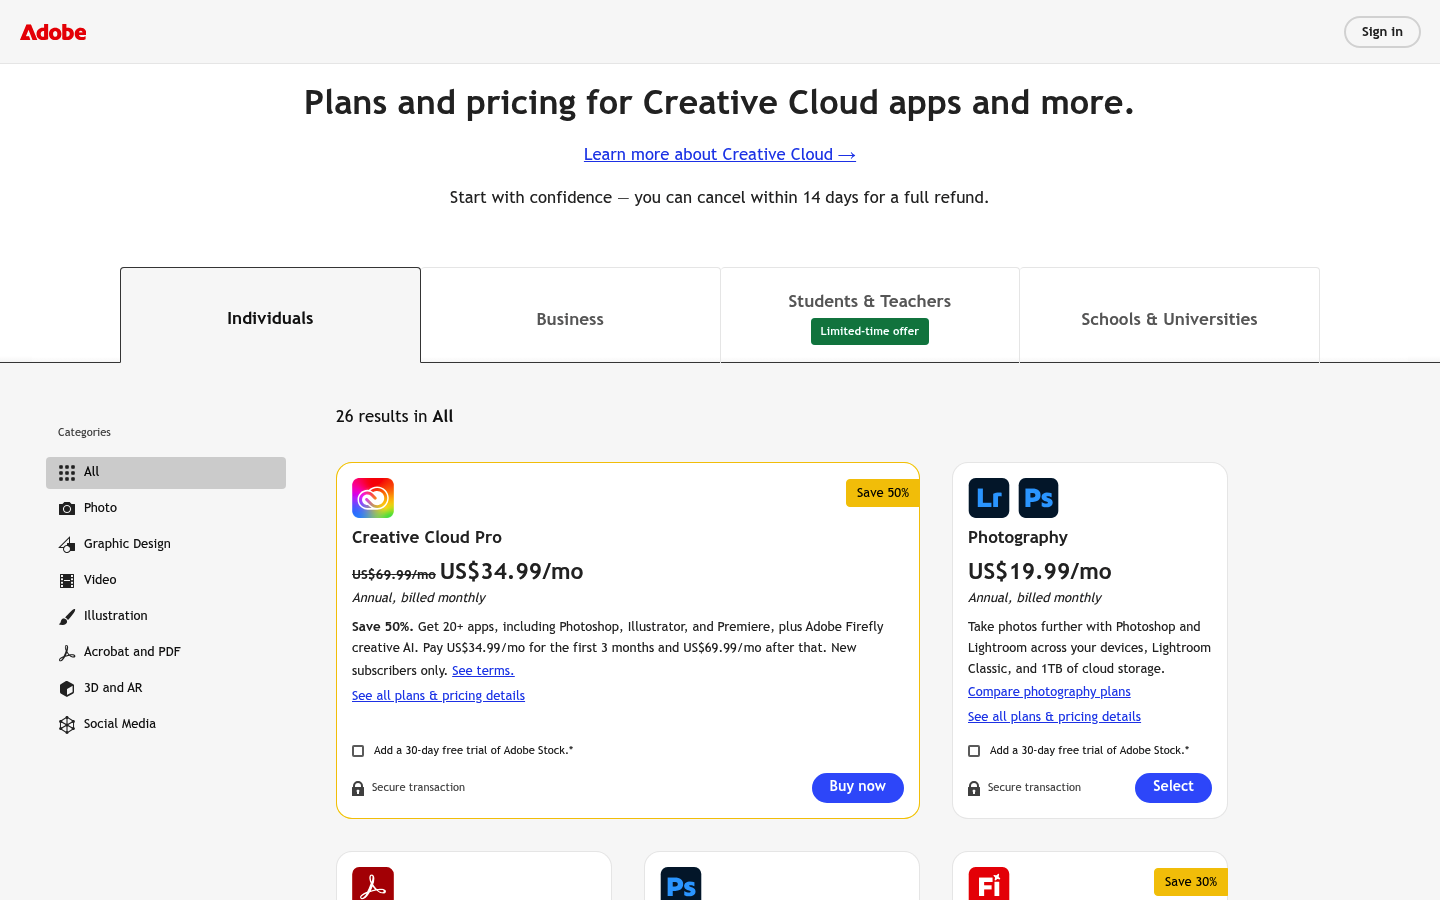Click the film strip icon beside Video
Viewport: 1440px width, 900px height.
coord(67,581)
